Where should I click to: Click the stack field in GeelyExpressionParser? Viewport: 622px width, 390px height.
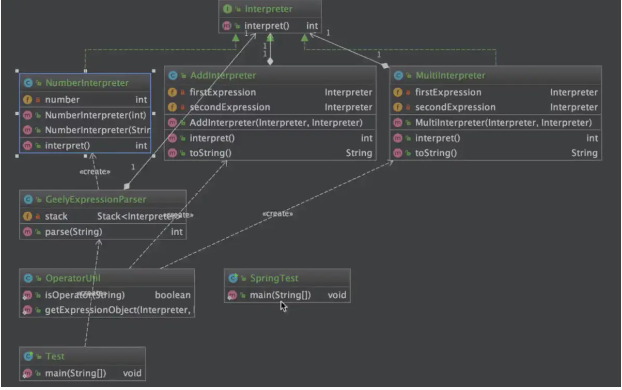[x=103, y=216]
